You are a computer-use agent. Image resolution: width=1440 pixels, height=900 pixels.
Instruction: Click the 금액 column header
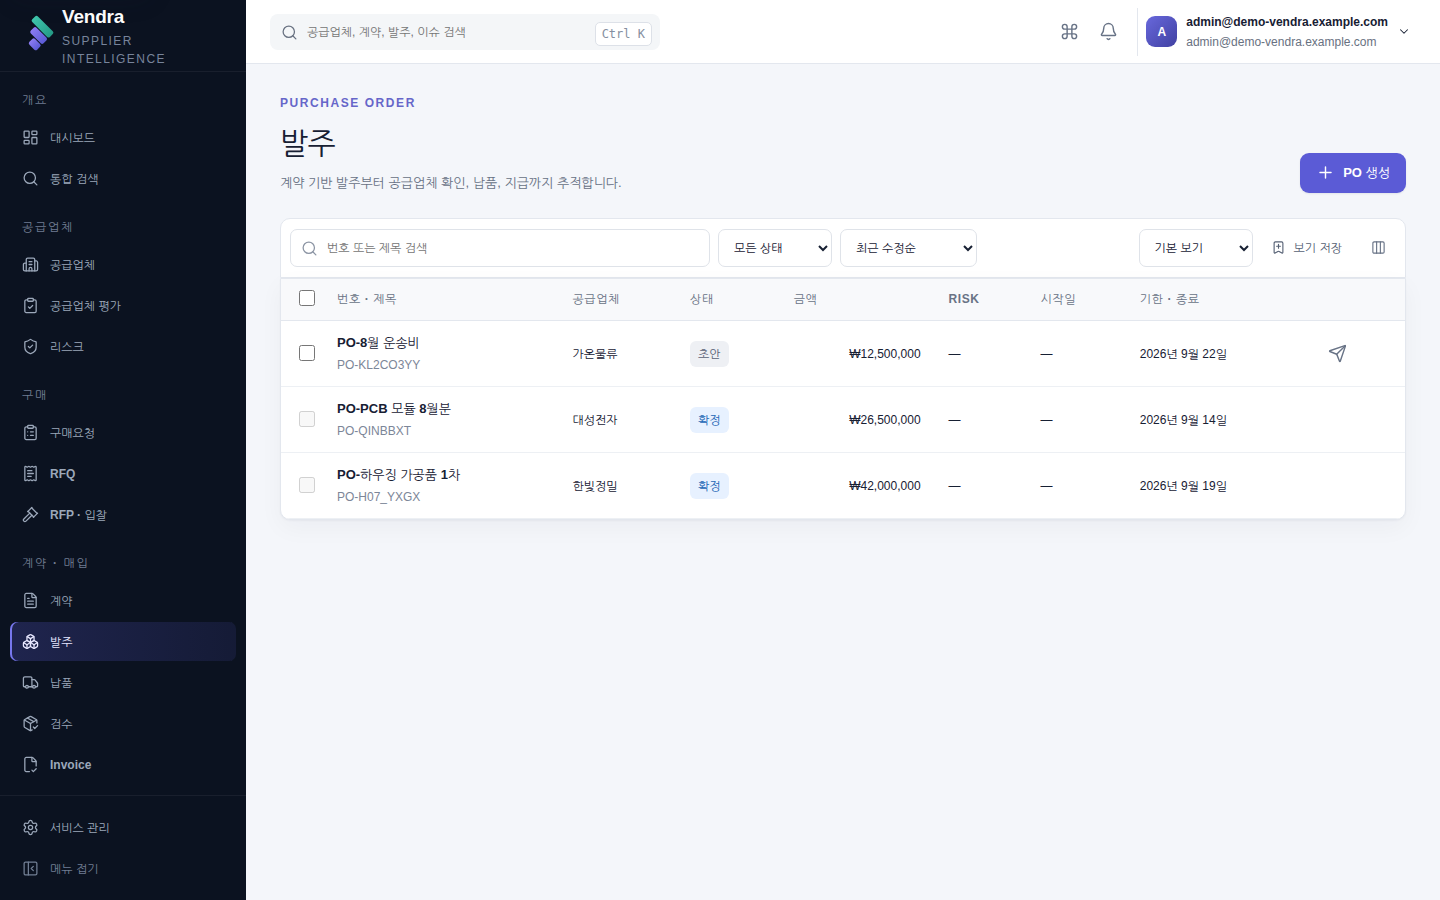click(x=805, y=299)
